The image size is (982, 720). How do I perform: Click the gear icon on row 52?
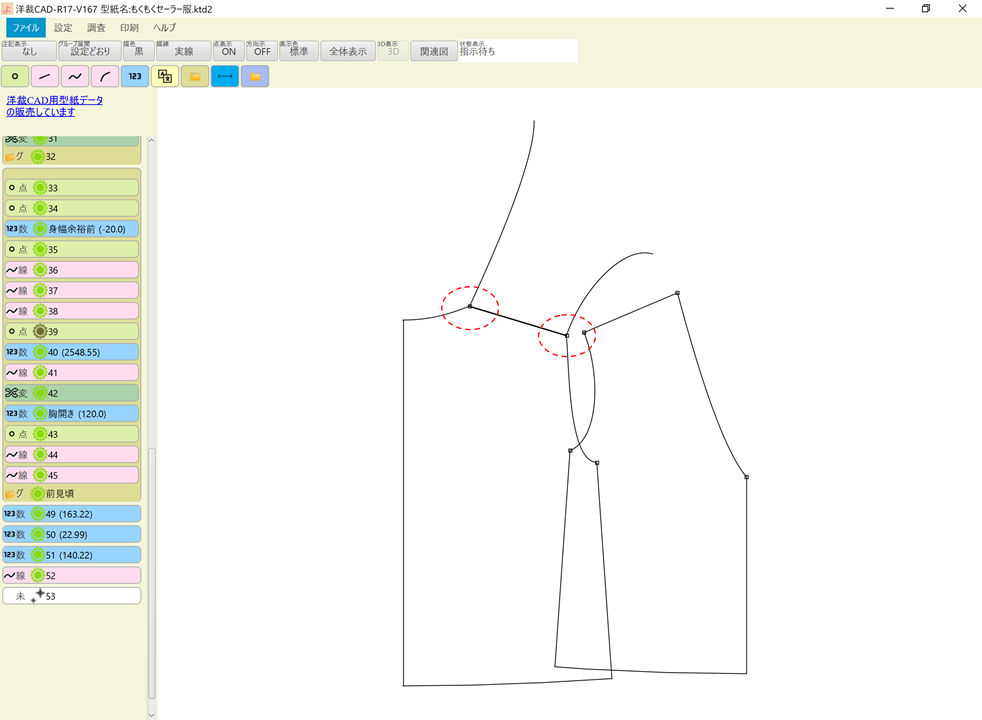(38, 575)
